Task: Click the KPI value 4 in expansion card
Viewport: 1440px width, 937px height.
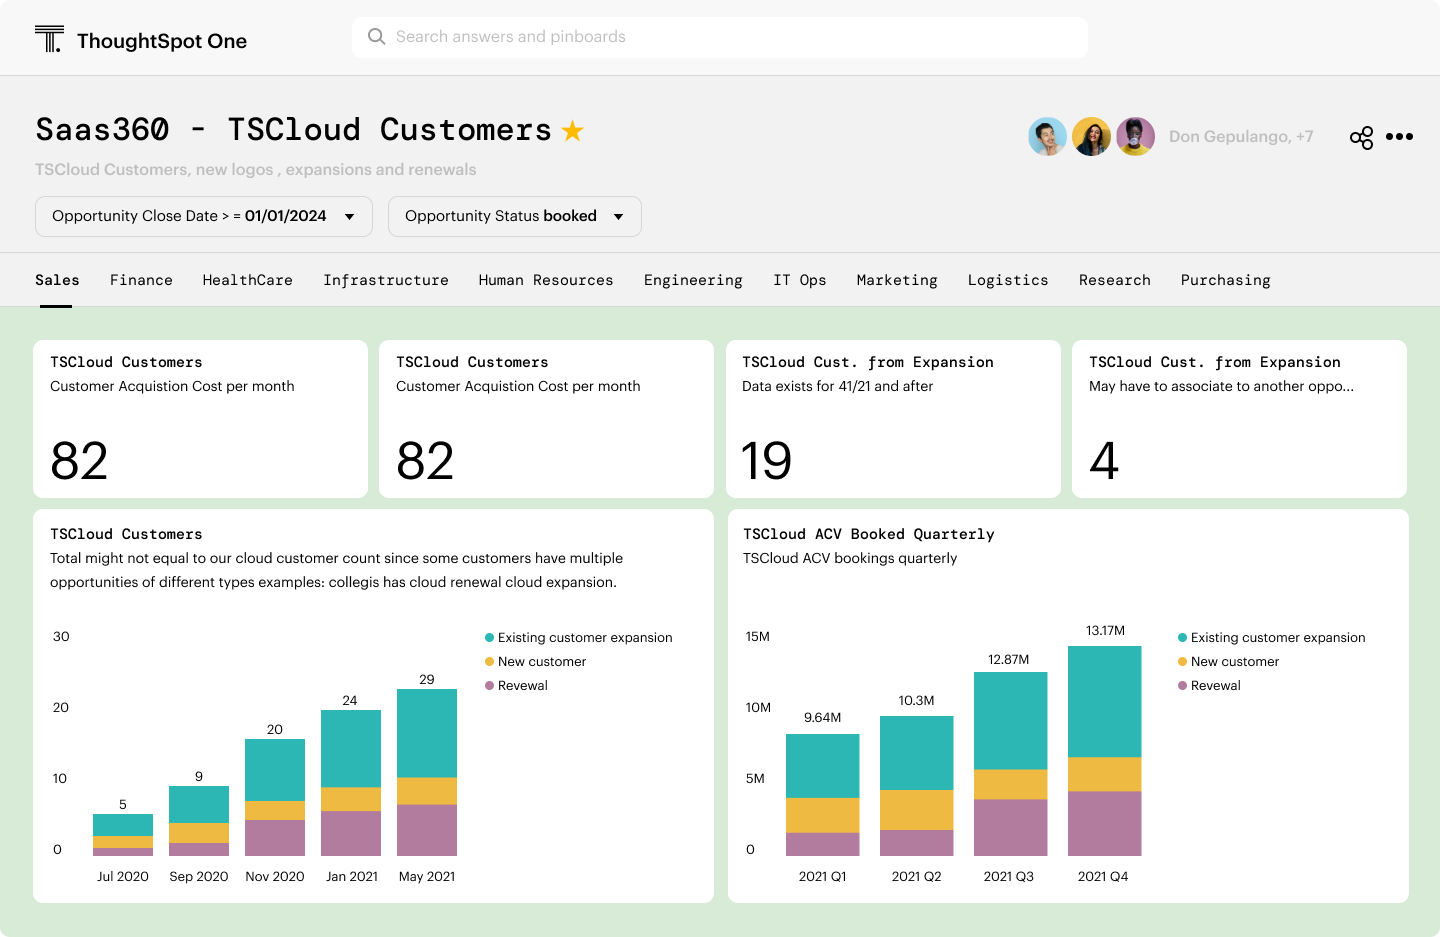Action: tap(1104, 461)
